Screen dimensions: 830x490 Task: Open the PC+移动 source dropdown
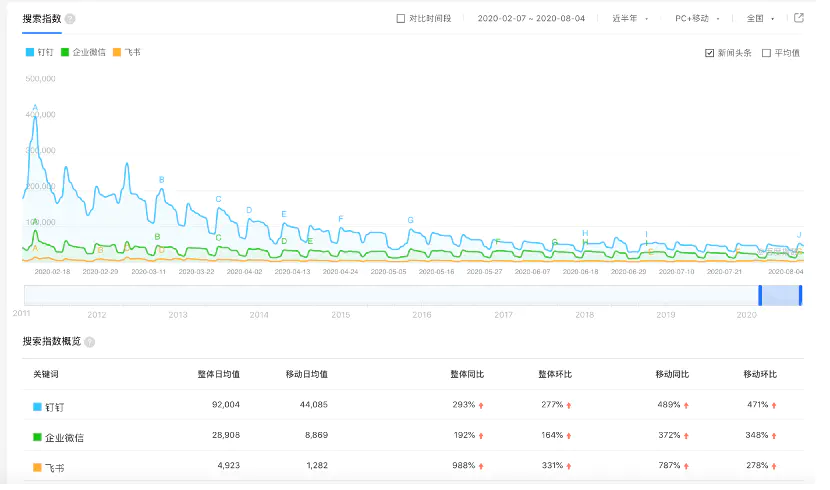[x=697, y=19]
